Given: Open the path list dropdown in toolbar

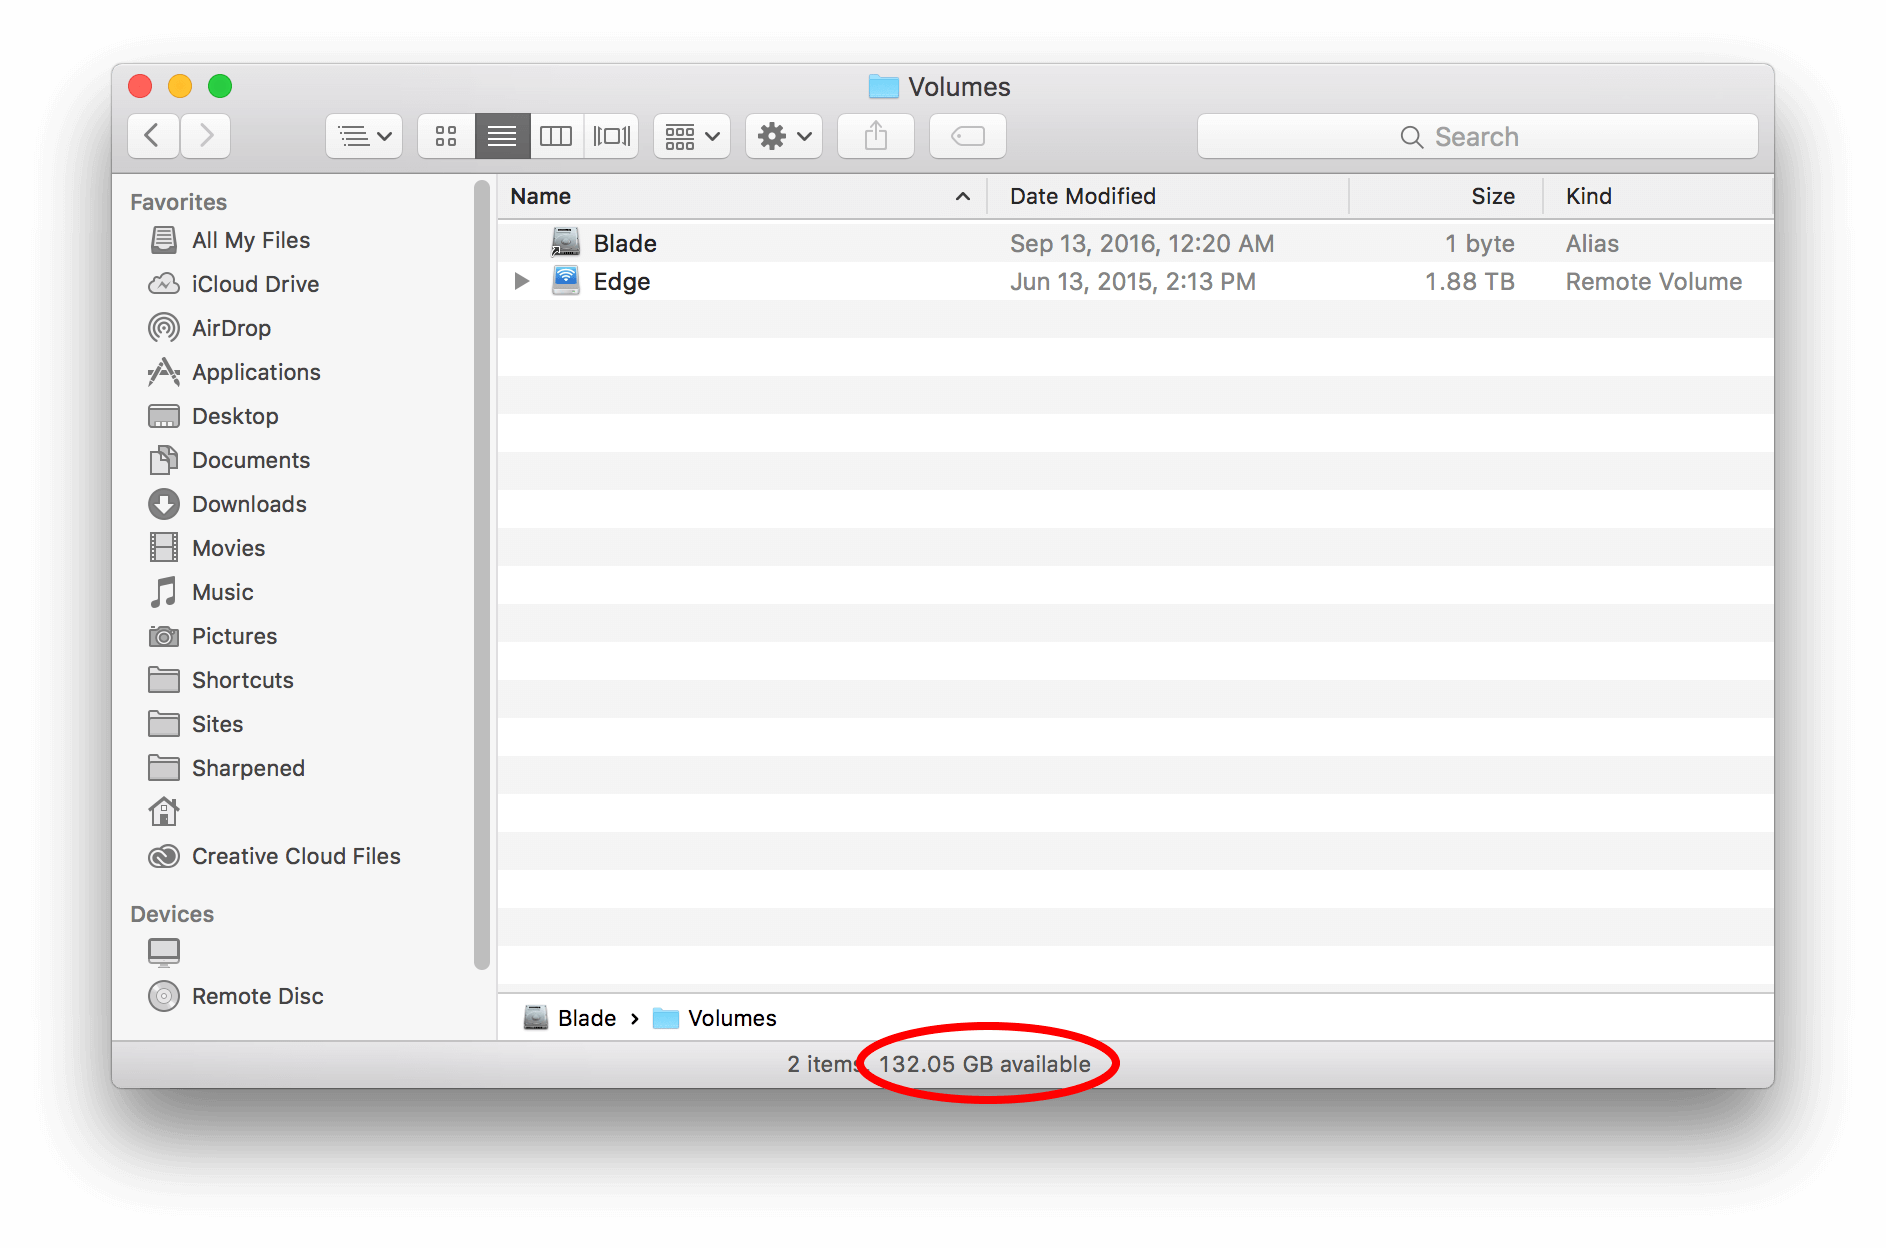Looking at the screenshot, I should tap(364, 136).
